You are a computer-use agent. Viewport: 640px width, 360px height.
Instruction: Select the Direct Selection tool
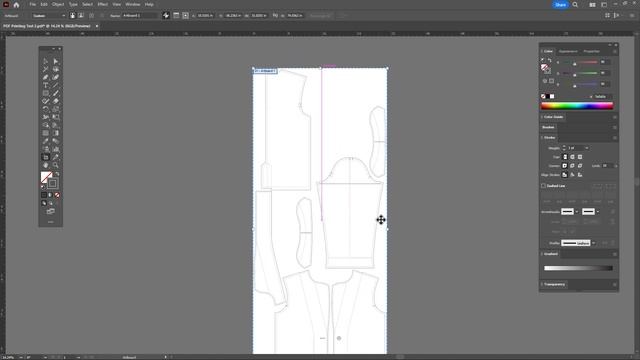[x=56, y=62]
